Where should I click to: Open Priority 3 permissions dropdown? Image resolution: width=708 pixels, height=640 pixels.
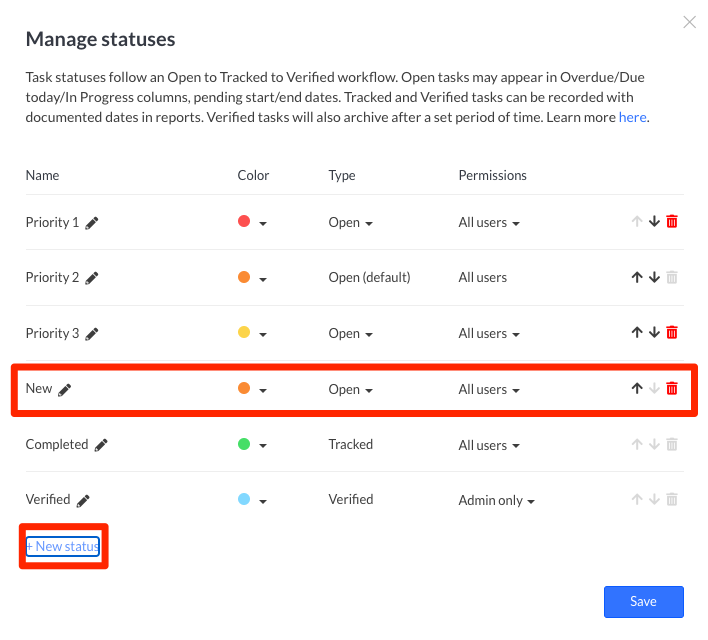[489, 334]
